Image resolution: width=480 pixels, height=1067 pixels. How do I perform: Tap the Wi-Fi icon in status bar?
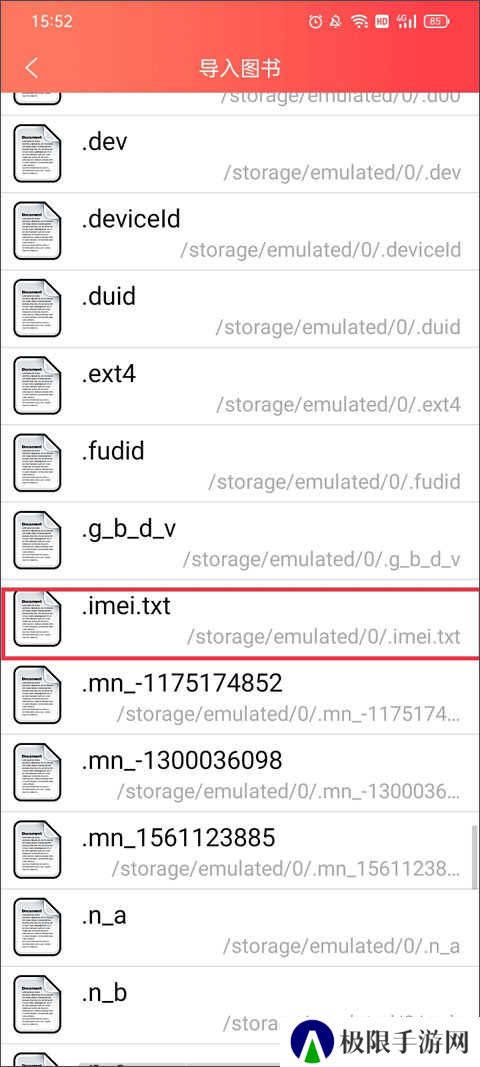(x=359, y=21)
